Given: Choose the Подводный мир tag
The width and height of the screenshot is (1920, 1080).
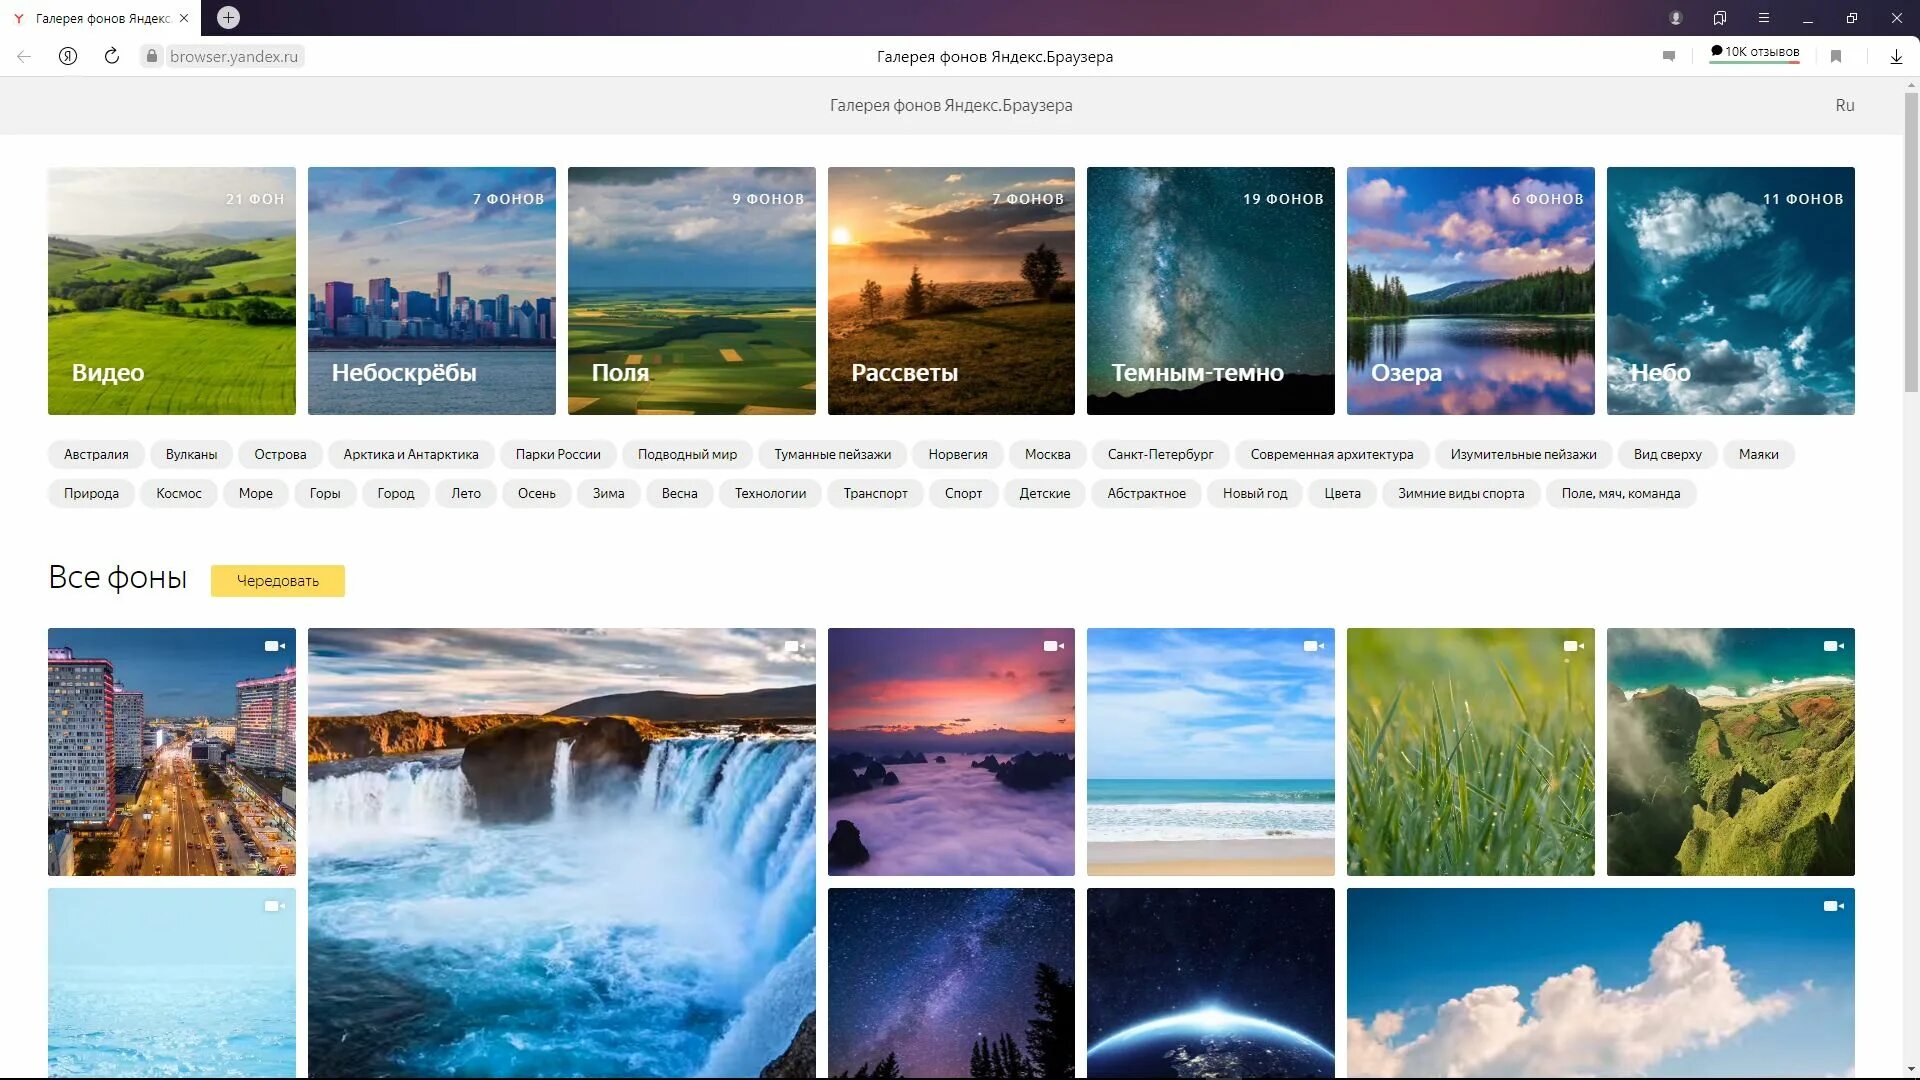Looking at the screenshot, I should click(x=687, y=454).
